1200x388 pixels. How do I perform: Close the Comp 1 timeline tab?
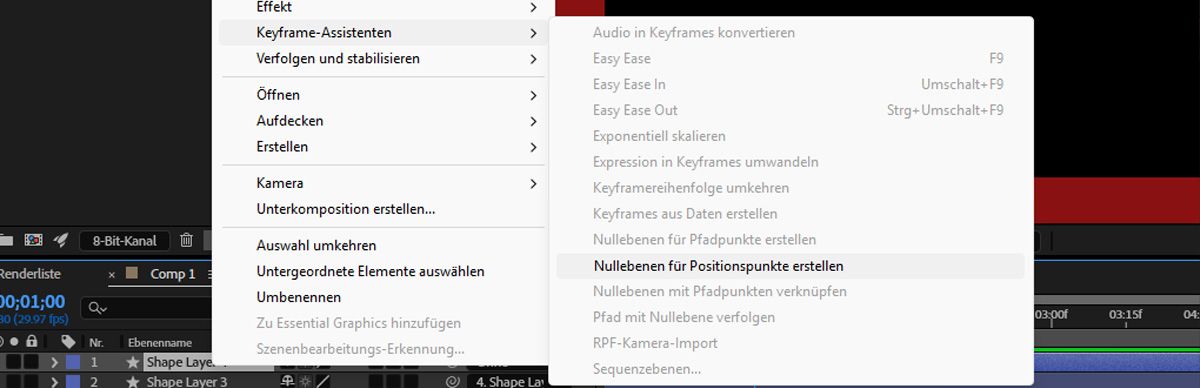[x=112, y=274]
